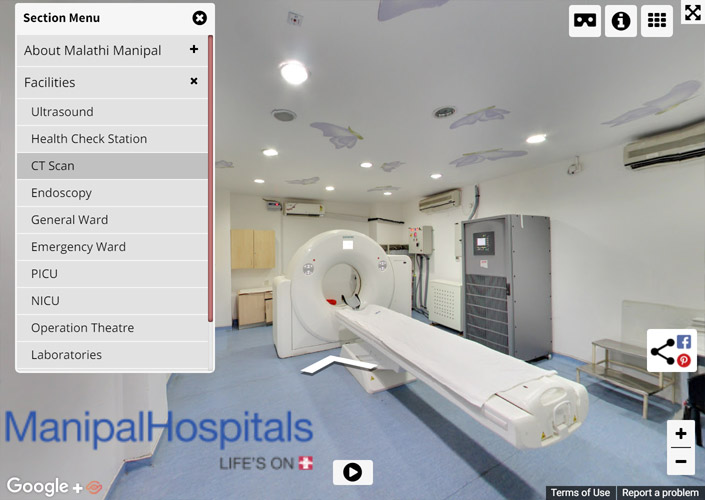Viewport: 705px width, 500px height.
Task: Open Laboratories section
Action: (112, 355)
